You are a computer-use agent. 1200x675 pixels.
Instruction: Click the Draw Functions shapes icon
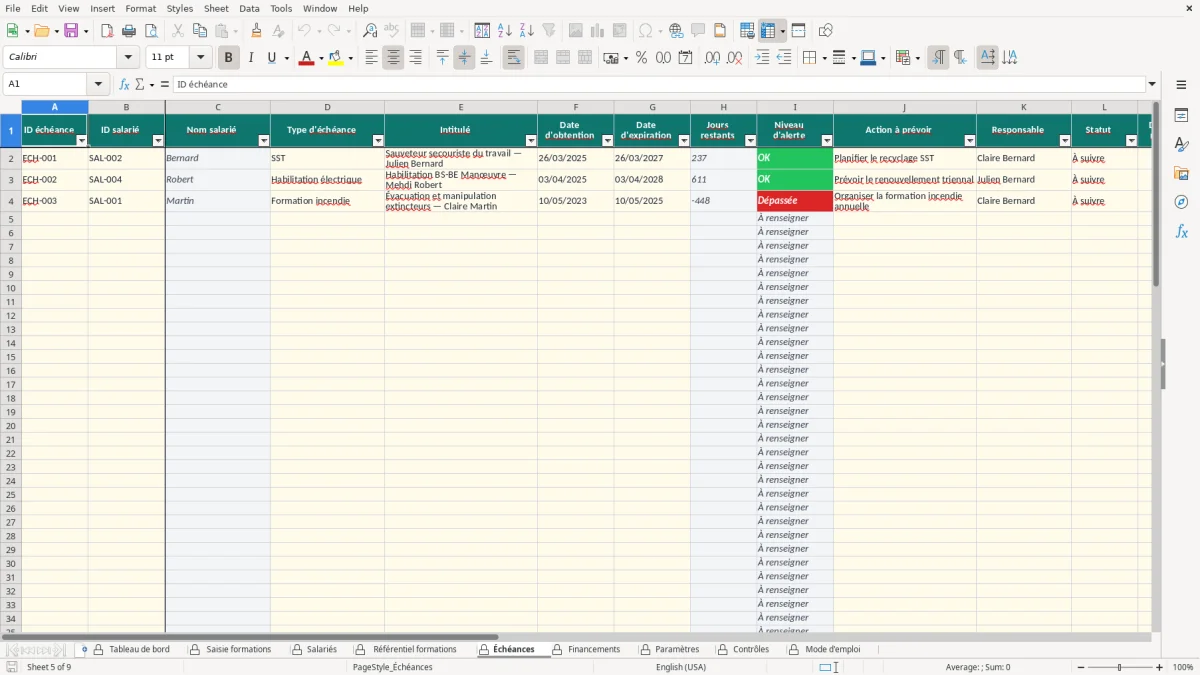pos(825,31)
